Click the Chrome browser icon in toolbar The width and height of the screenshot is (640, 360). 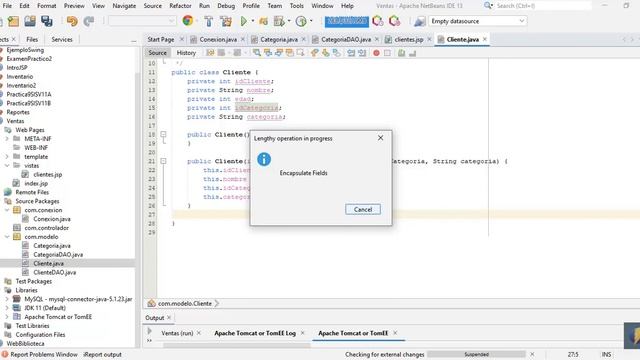[188, 21]
